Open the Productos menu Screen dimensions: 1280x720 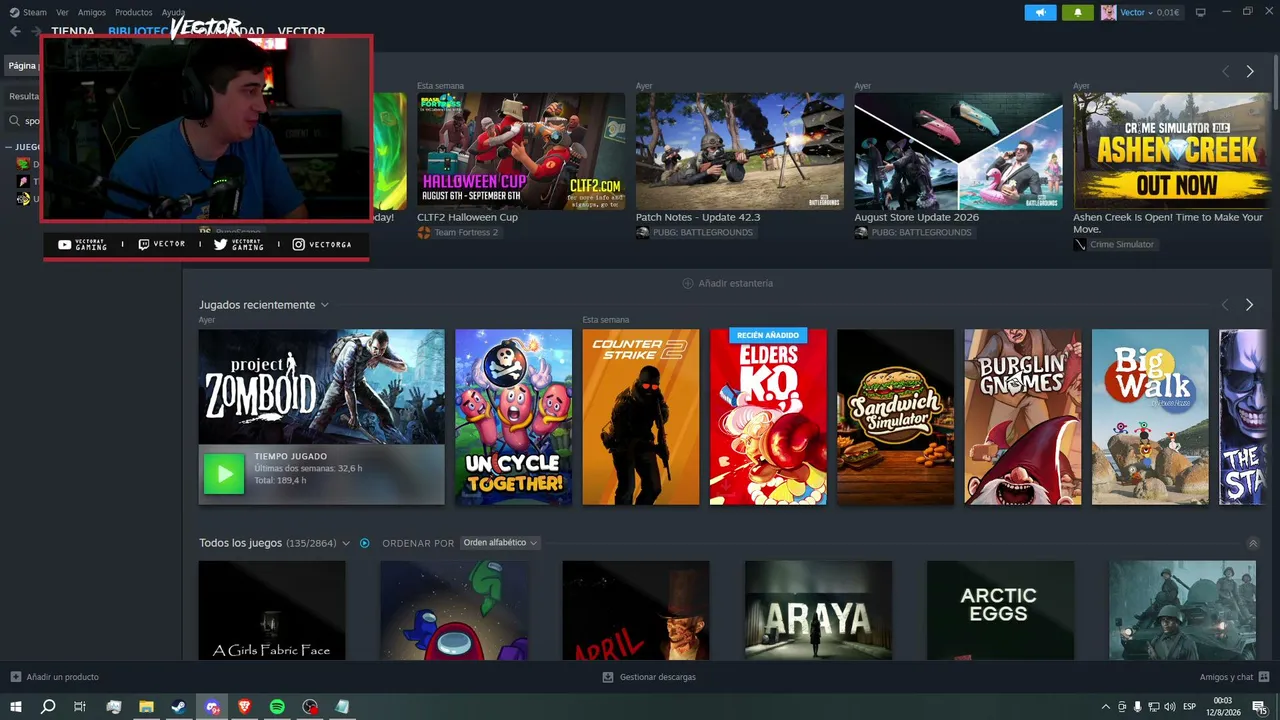point(134,13)
